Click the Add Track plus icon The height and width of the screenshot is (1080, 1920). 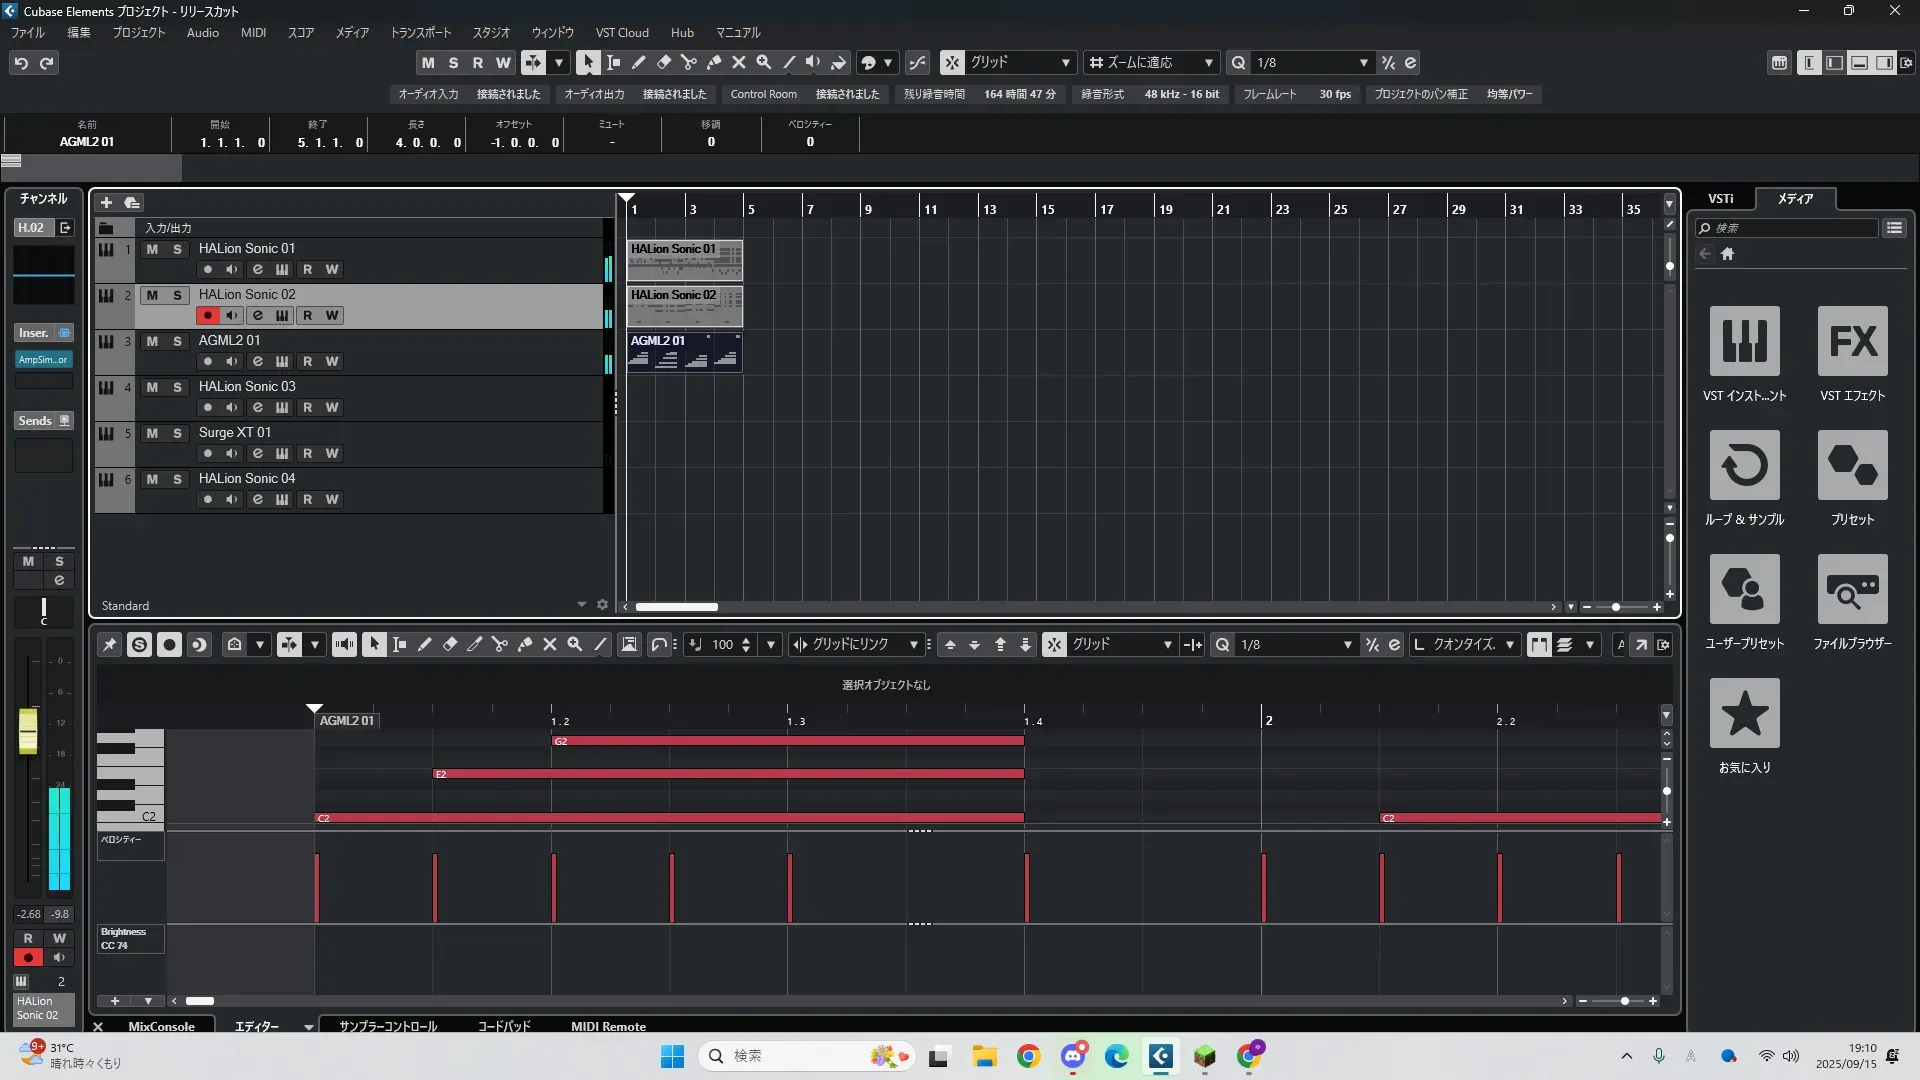tap(106, 202)
